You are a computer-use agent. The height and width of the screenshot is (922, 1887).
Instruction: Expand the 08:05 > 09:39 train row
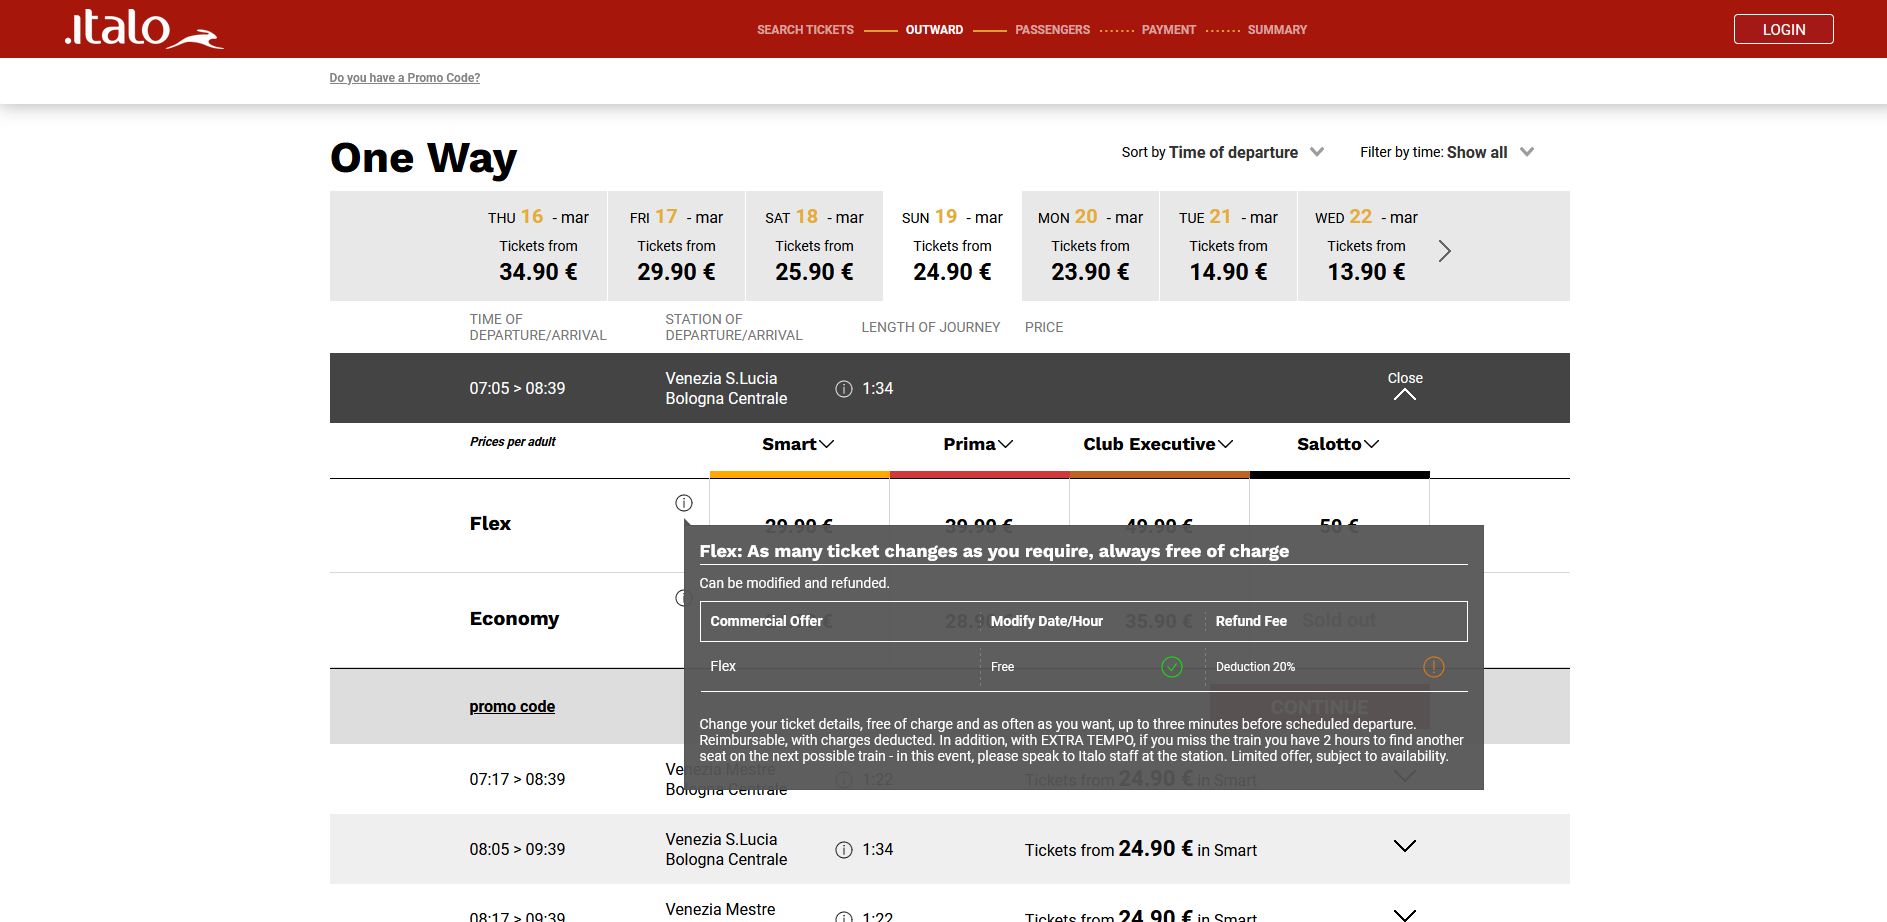pos(1404,847)
